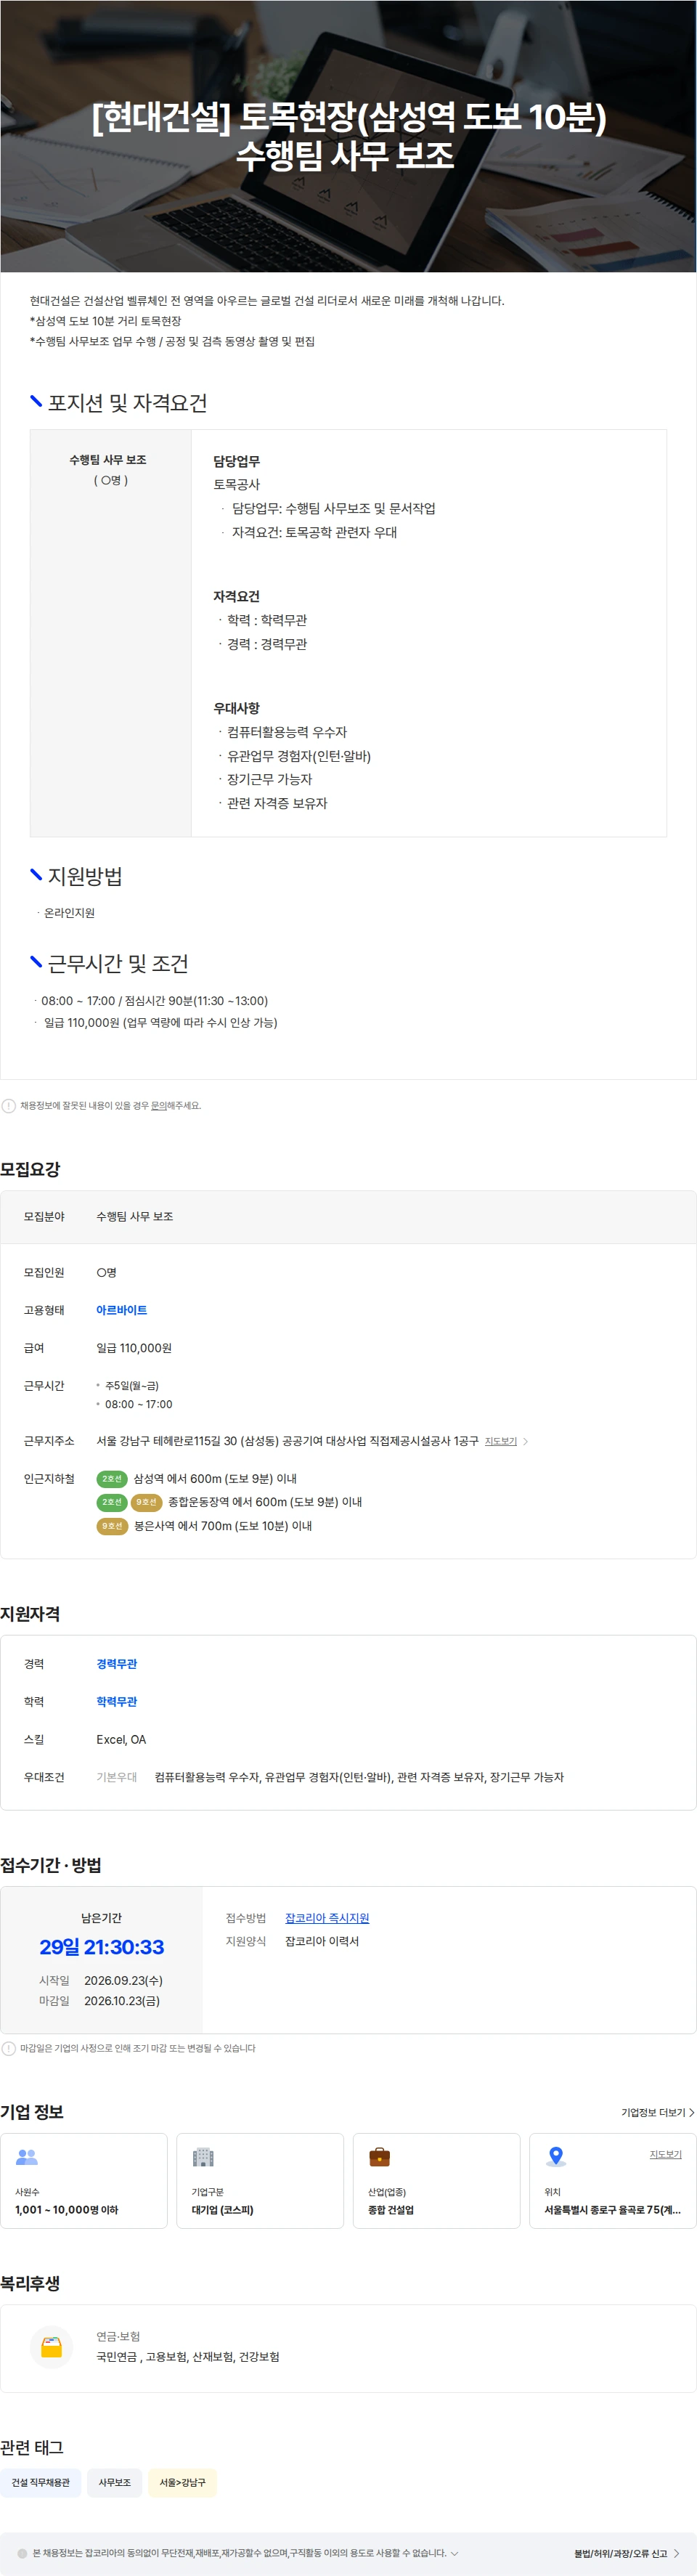This screenshot has height=2576, width=697.
Task: Click 문의 link in the notice line
Action: 159,1106
